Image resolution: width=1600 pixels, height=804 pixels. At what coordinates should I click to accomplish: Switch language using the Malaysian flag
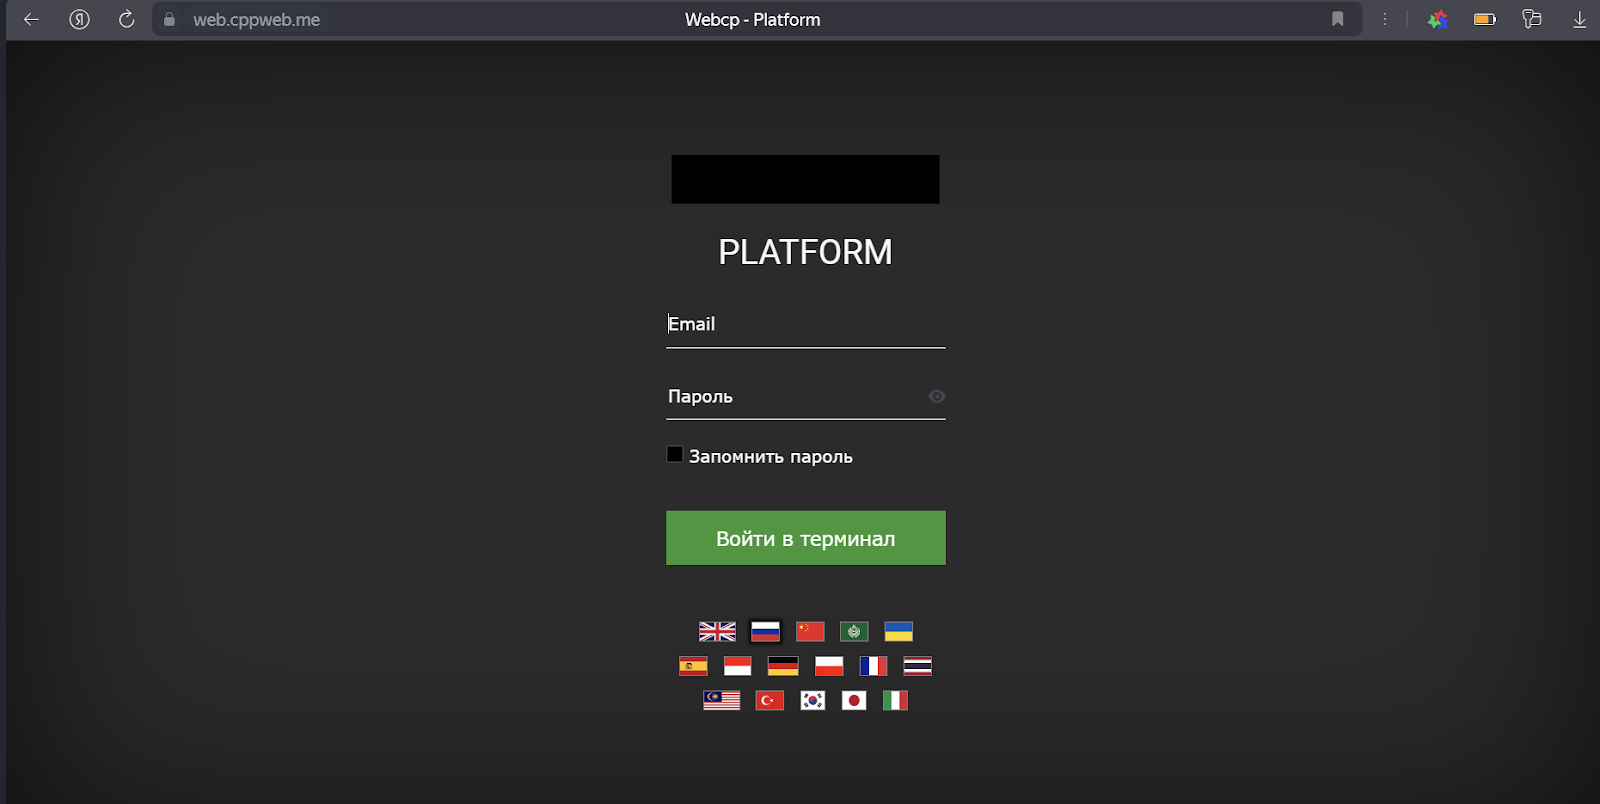(721, 700)
